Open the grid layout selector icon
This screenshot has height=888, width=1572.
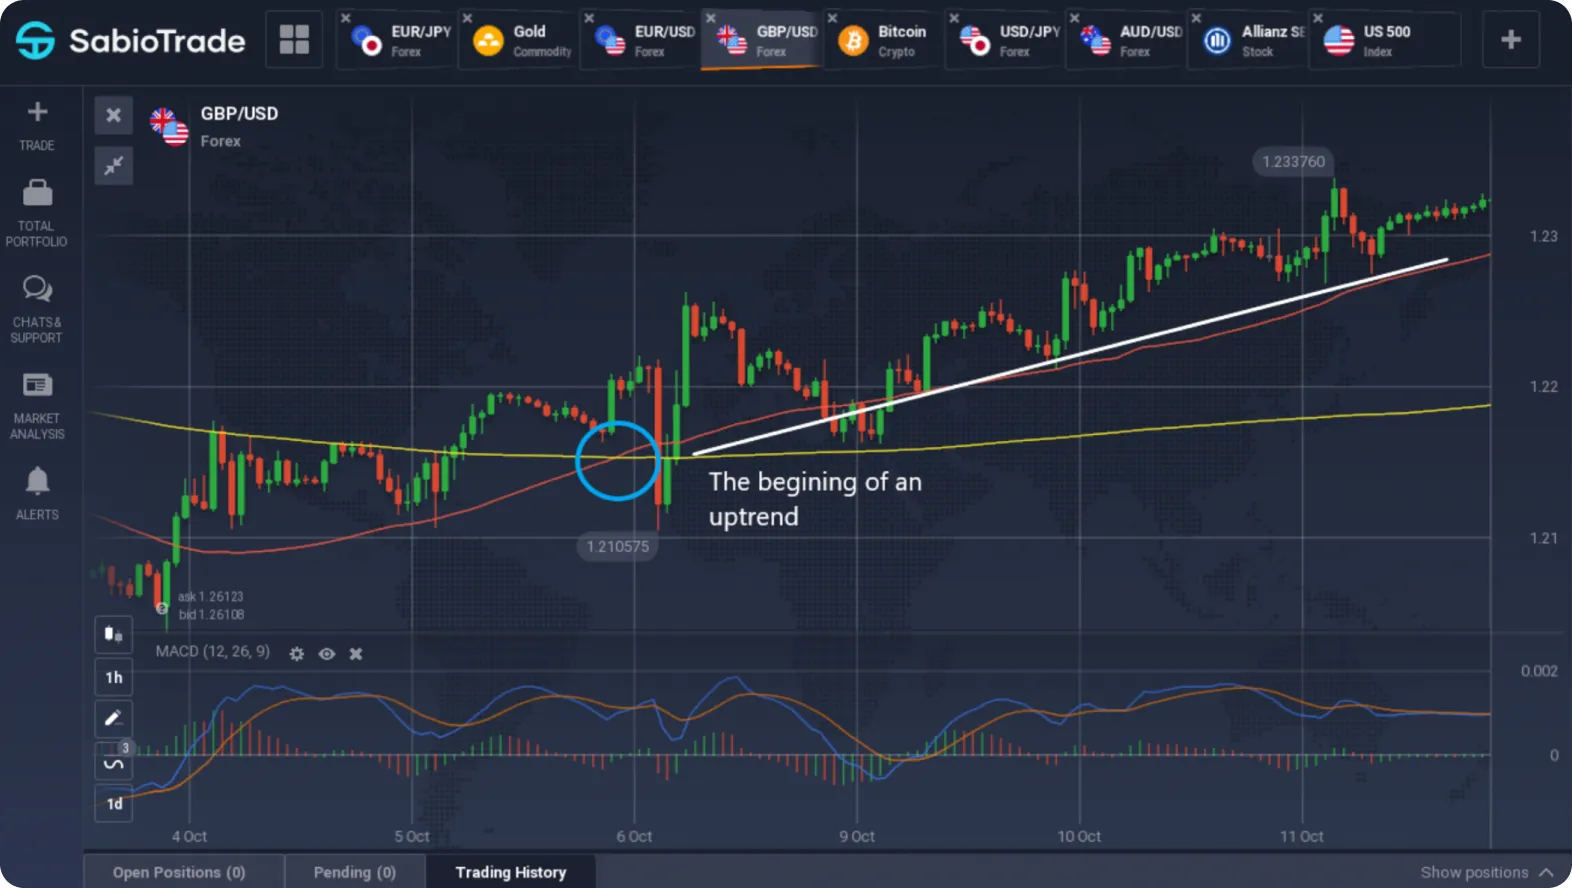[294, 40]
